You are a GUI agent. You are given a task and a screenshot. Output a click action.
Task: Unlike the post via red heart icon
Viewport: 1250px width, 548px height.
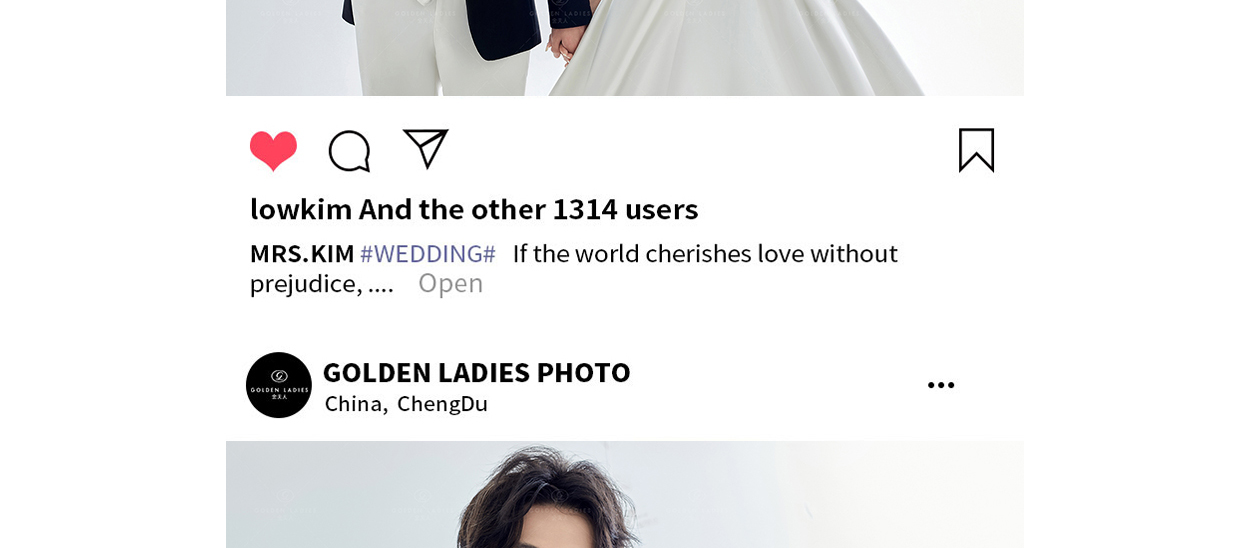point(273,151)
